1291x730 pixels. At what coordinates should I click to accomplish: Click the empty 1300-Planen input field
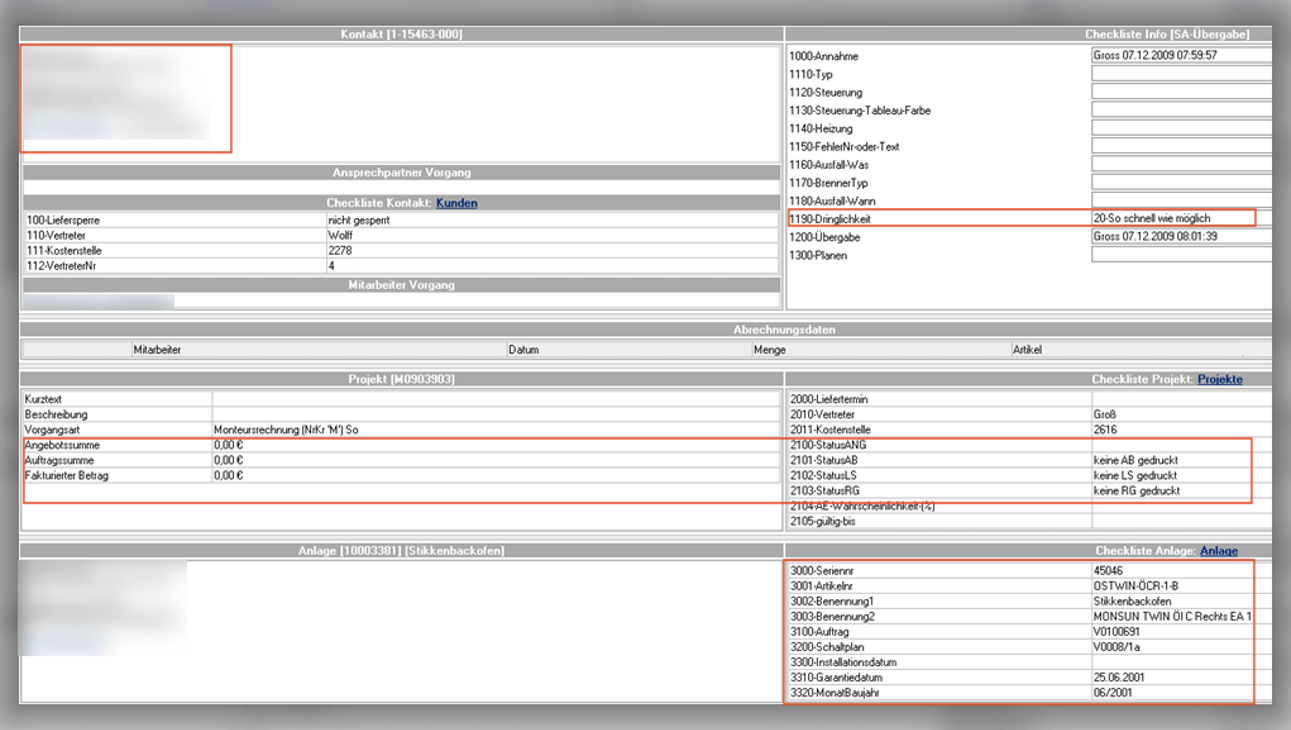tap(1180, 255)
